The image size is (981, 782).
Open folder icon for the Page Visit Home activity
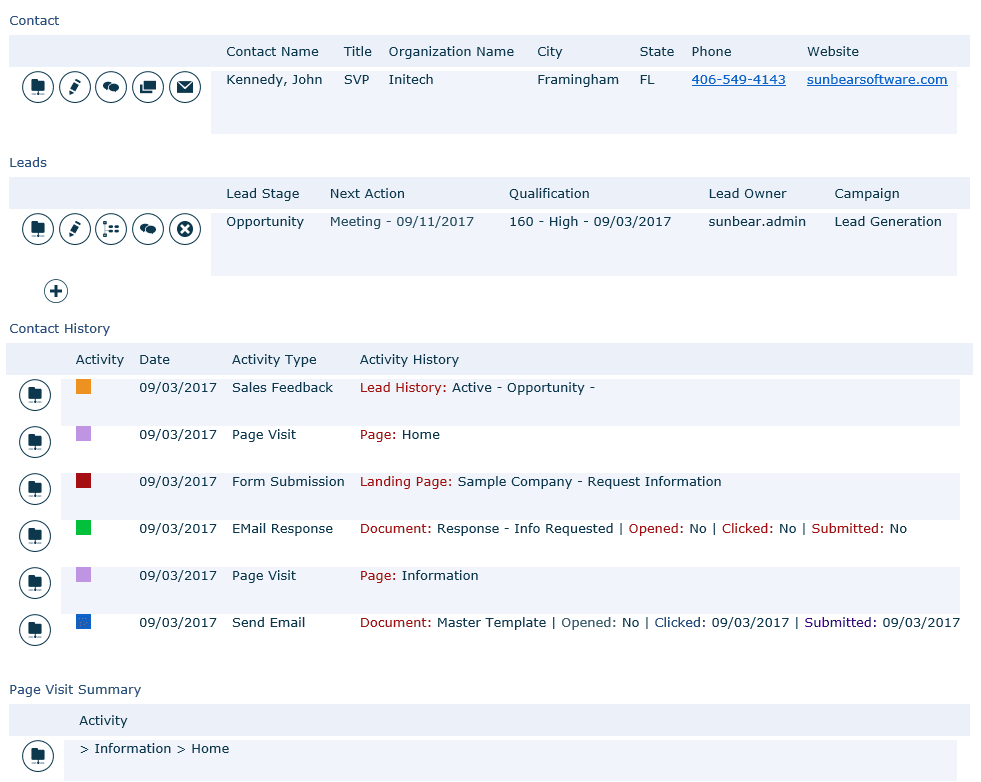(x=35, y=442)
